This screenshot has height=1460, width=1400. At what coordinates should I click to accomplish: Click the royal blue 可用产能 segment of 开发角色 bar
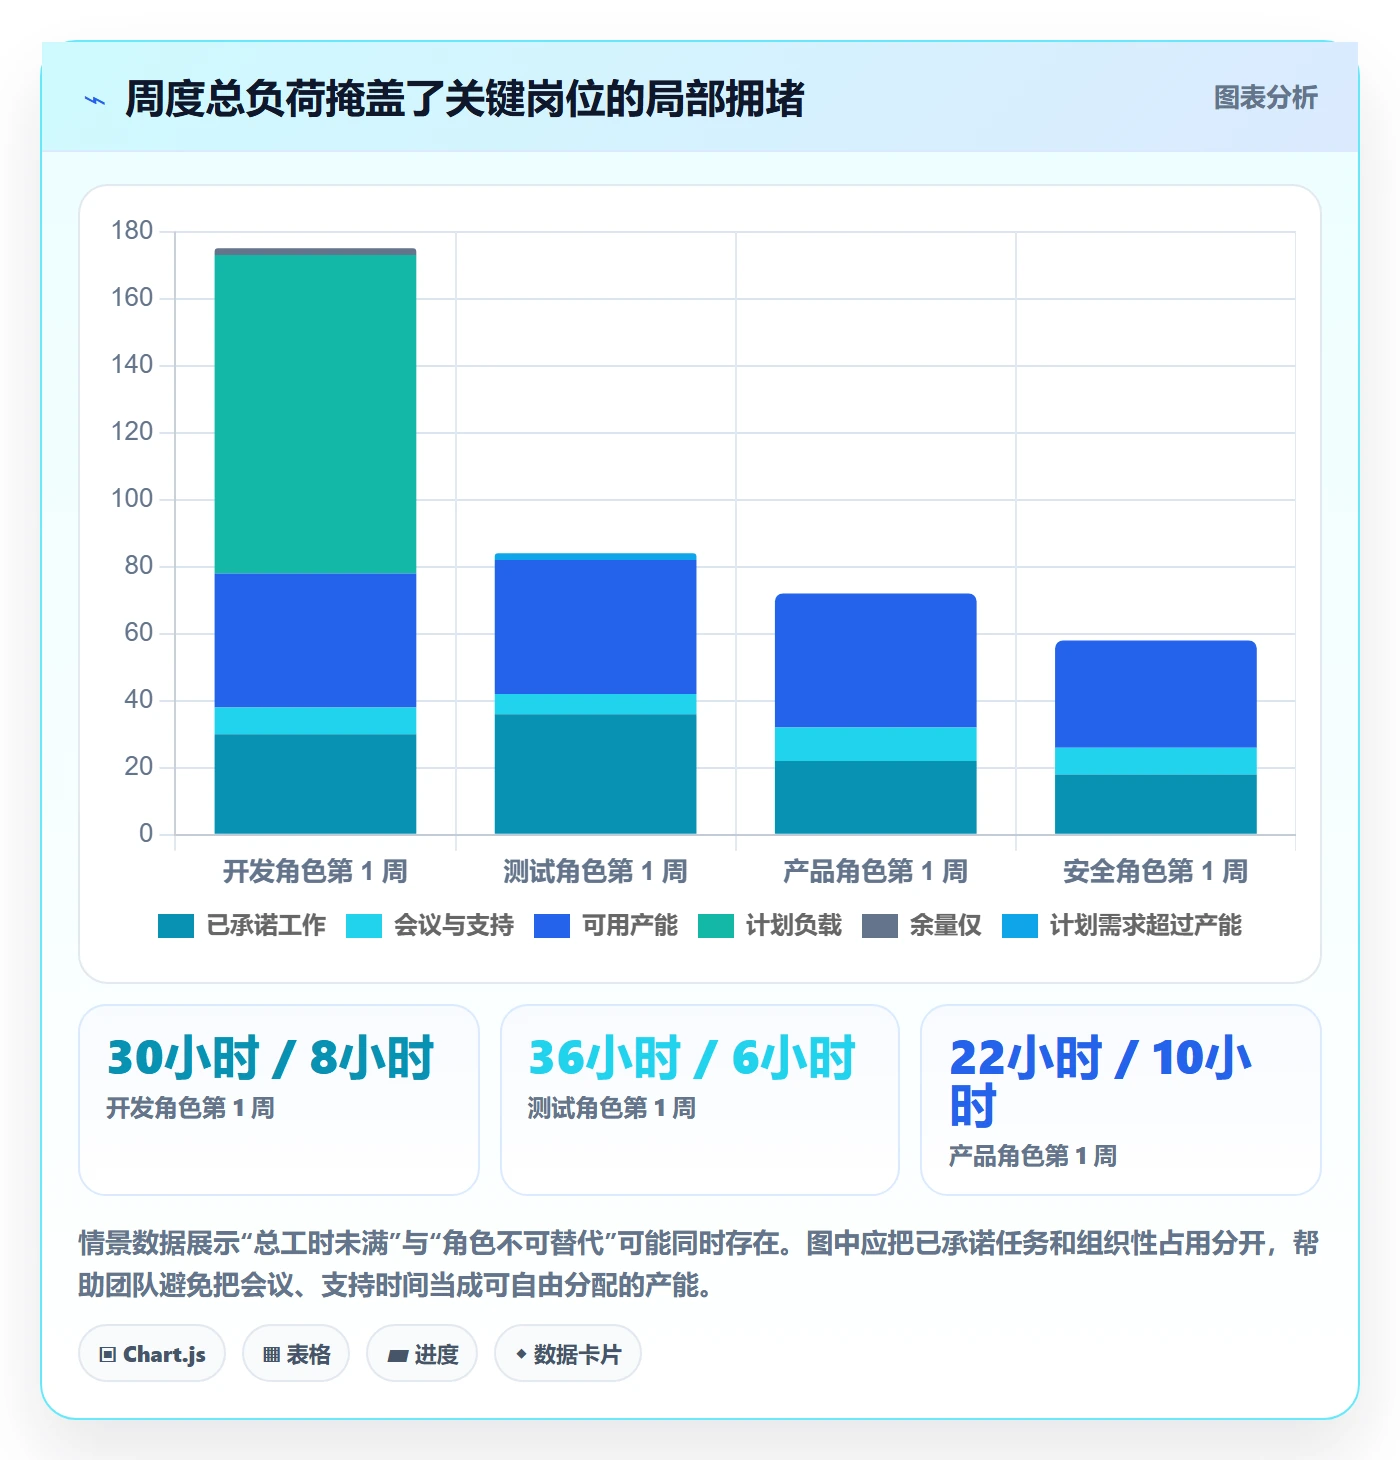(x=315, y=640)
